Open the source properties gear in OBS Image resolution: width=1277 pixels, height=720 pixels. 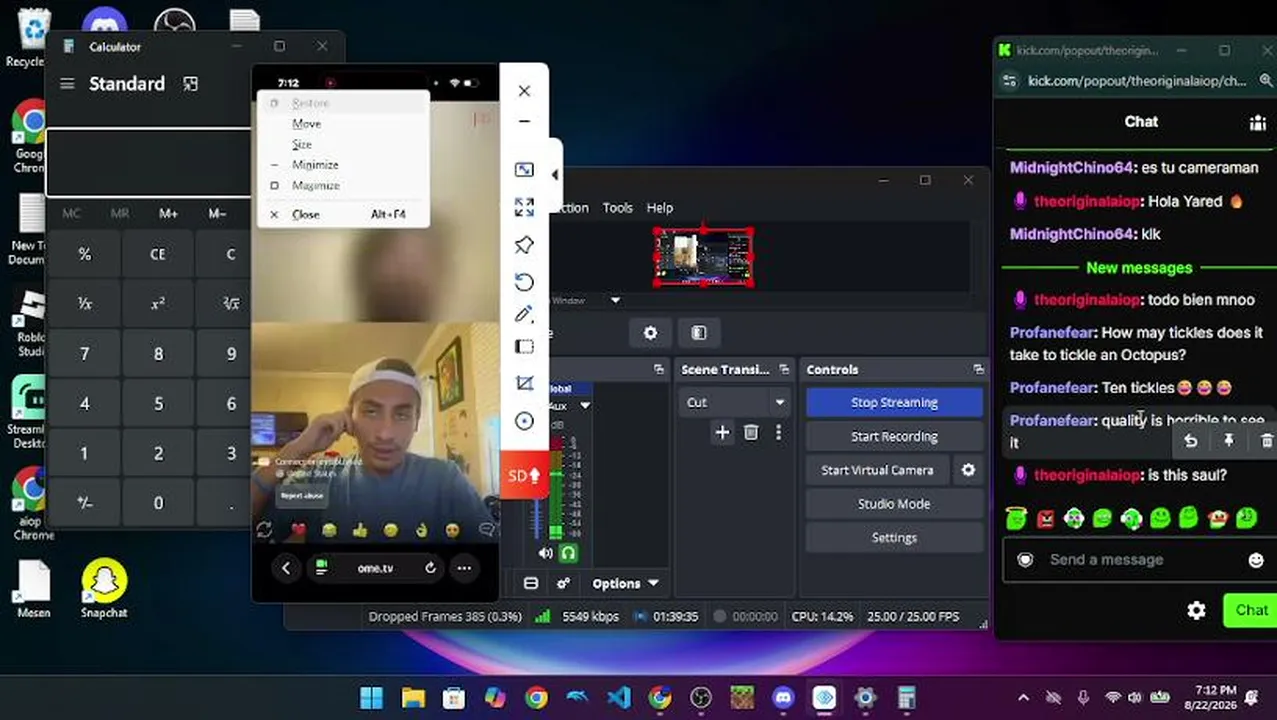650,333
